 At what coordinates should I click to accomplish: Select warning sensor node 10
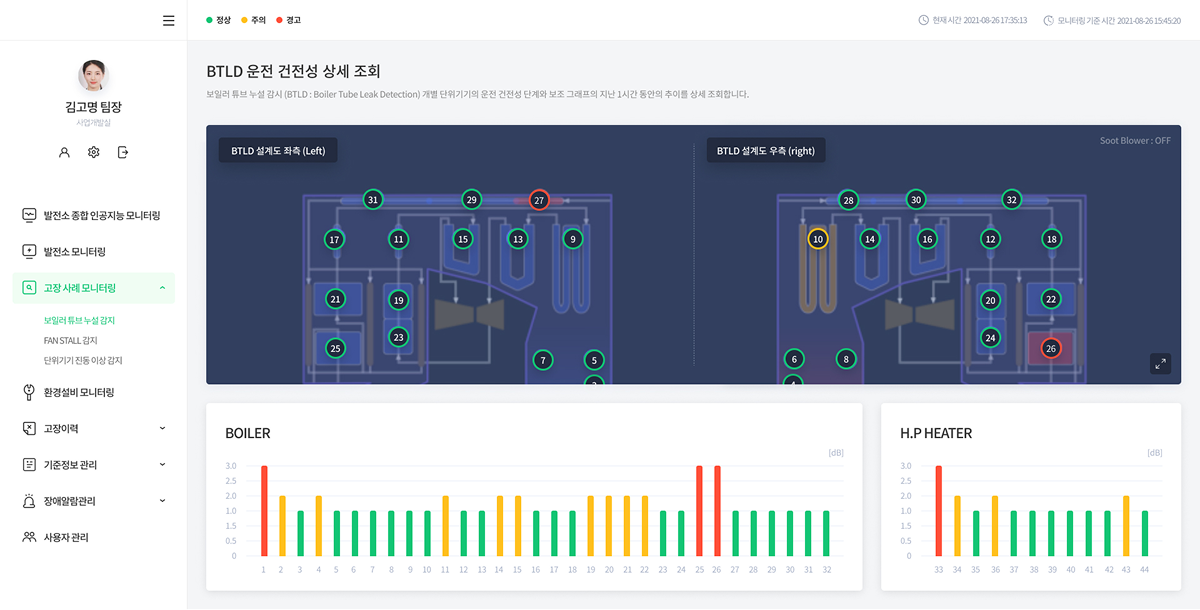point(818,239)
